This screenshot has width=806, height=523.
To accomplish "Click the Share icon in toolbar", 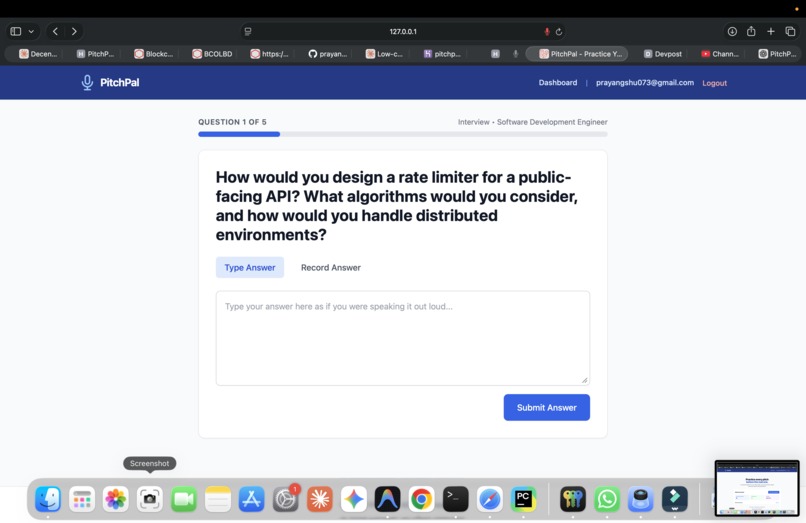I will pyautogui.click(x=751, y=31).
